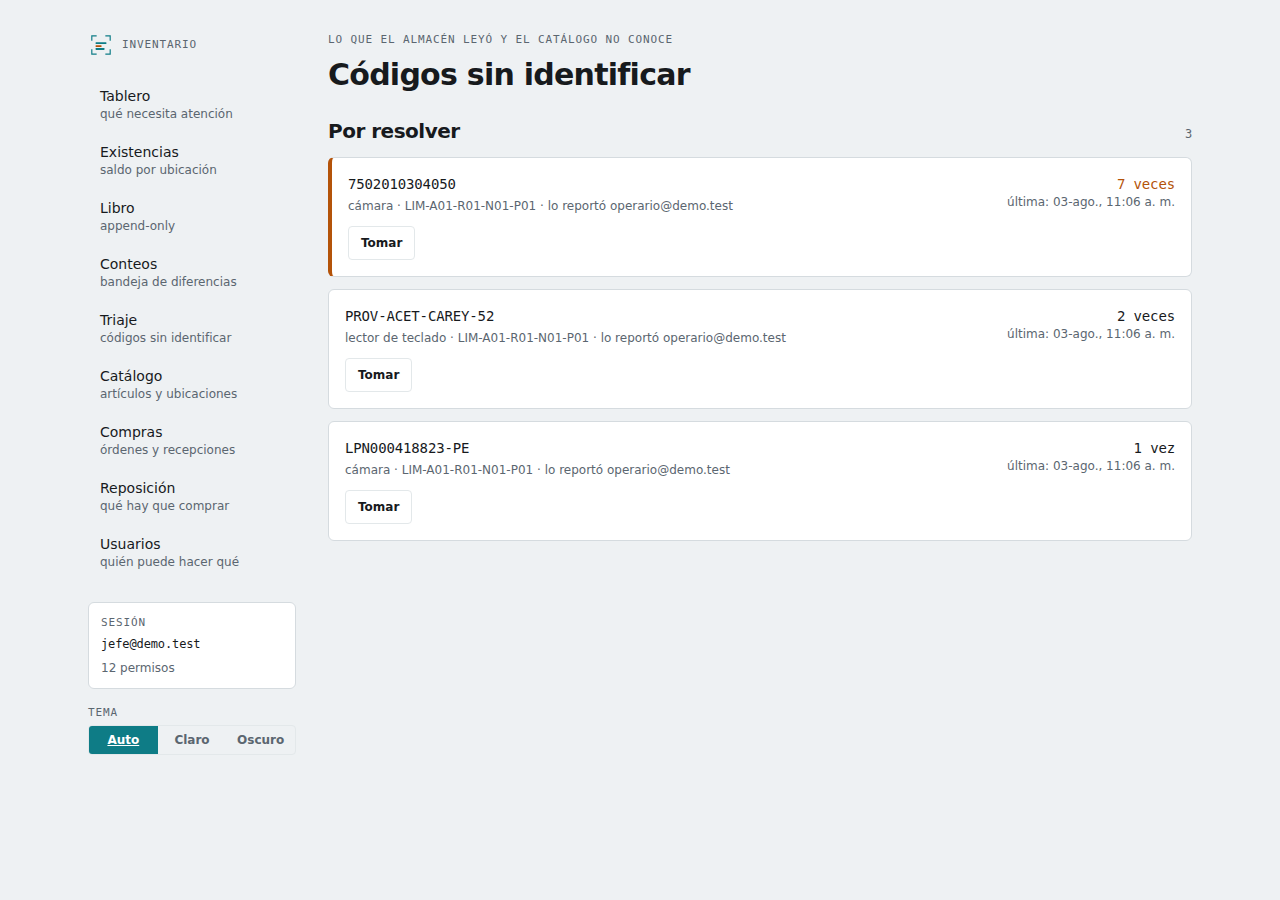Take code 7502010304050 with Tomar

[x=381, y=243]
